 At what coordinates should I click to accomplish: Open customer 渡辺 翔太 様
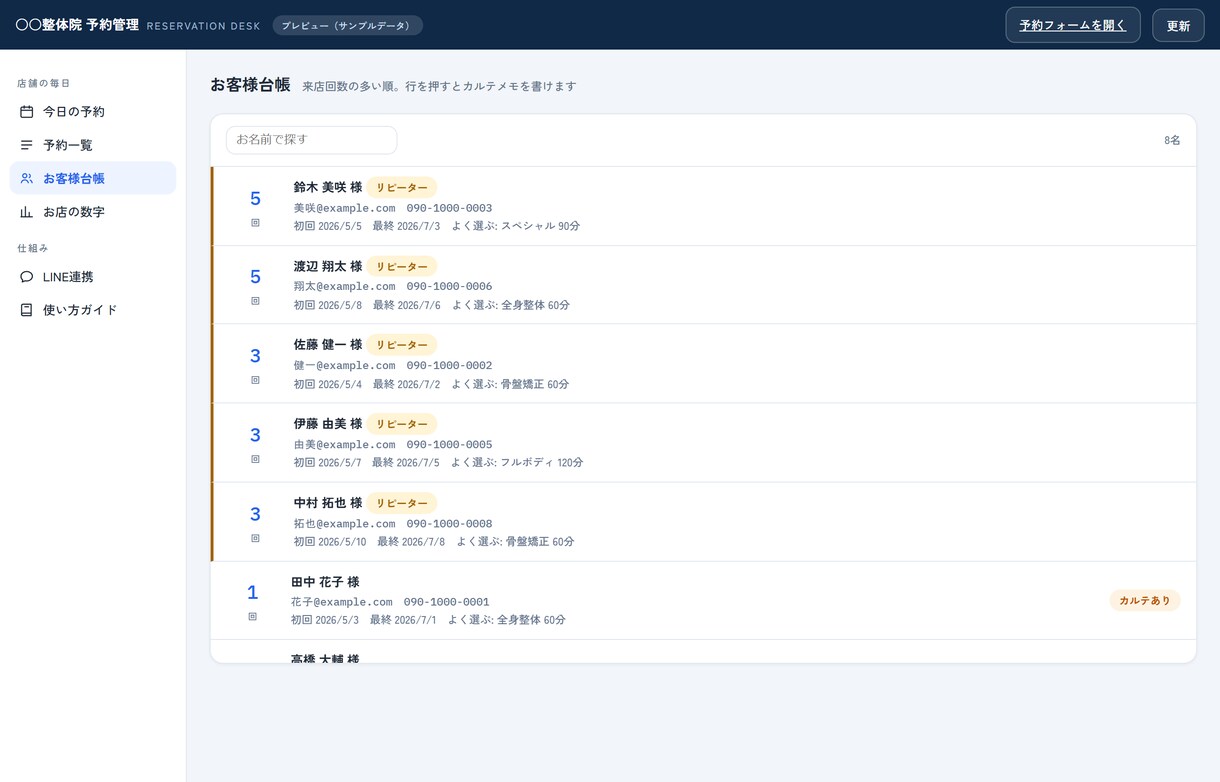point(704,285)
